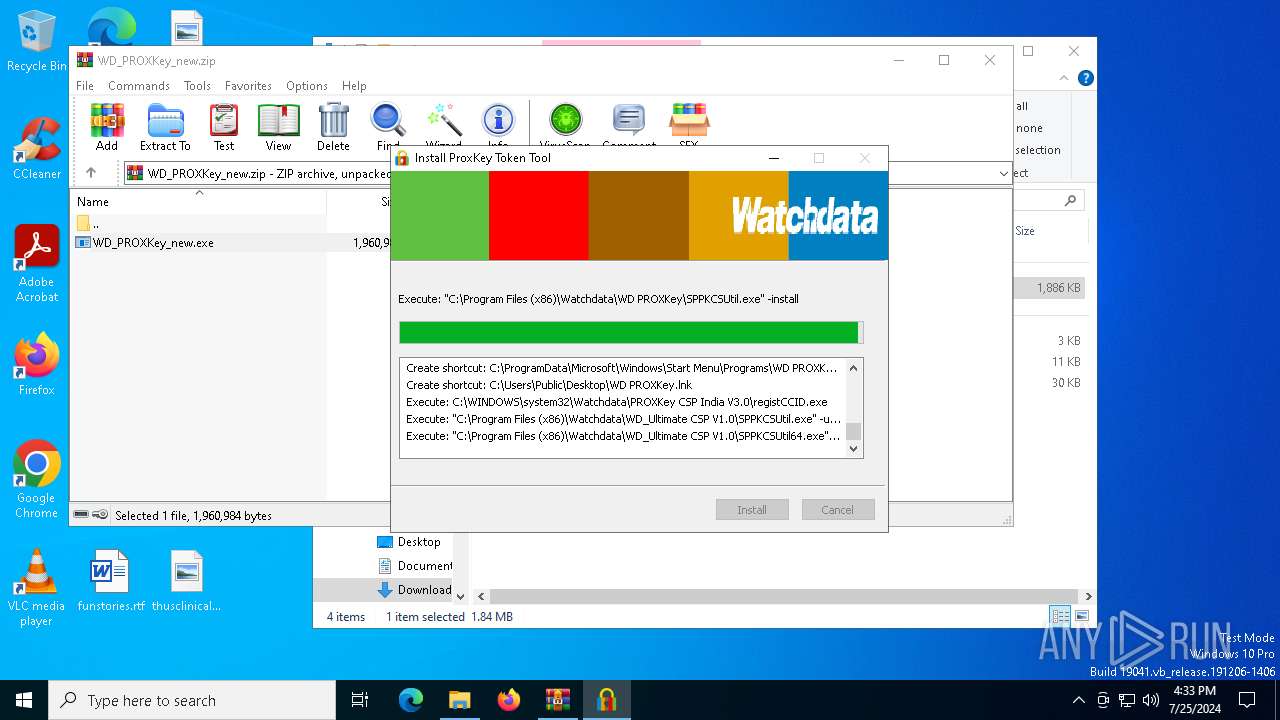Click the Test archive icon
This screenshot has height=720, width=1280.
coord(224,127)
